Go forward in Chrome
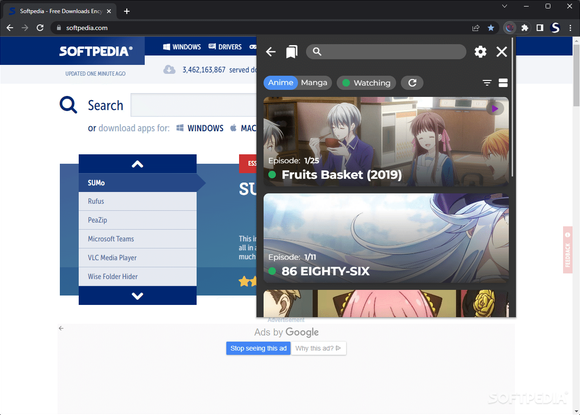The height and width of the screenshot is (415, 580). click(25, 28)
